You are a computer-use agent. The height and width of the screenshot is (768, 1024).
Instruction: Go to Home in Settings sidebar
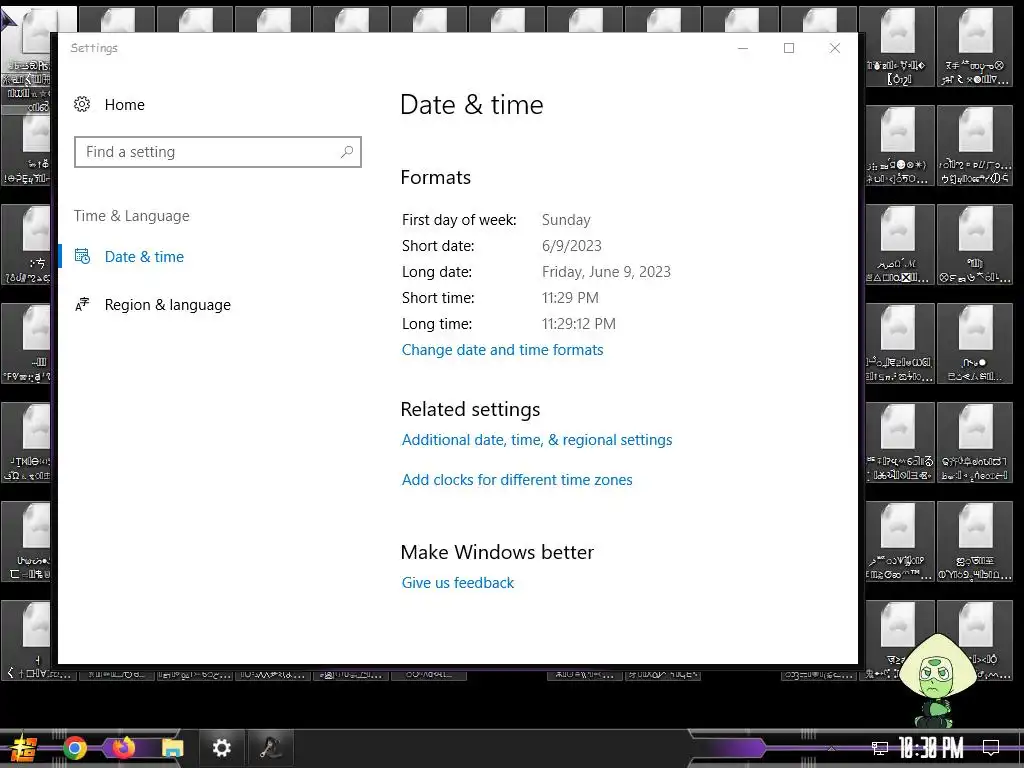coord(124,104)
